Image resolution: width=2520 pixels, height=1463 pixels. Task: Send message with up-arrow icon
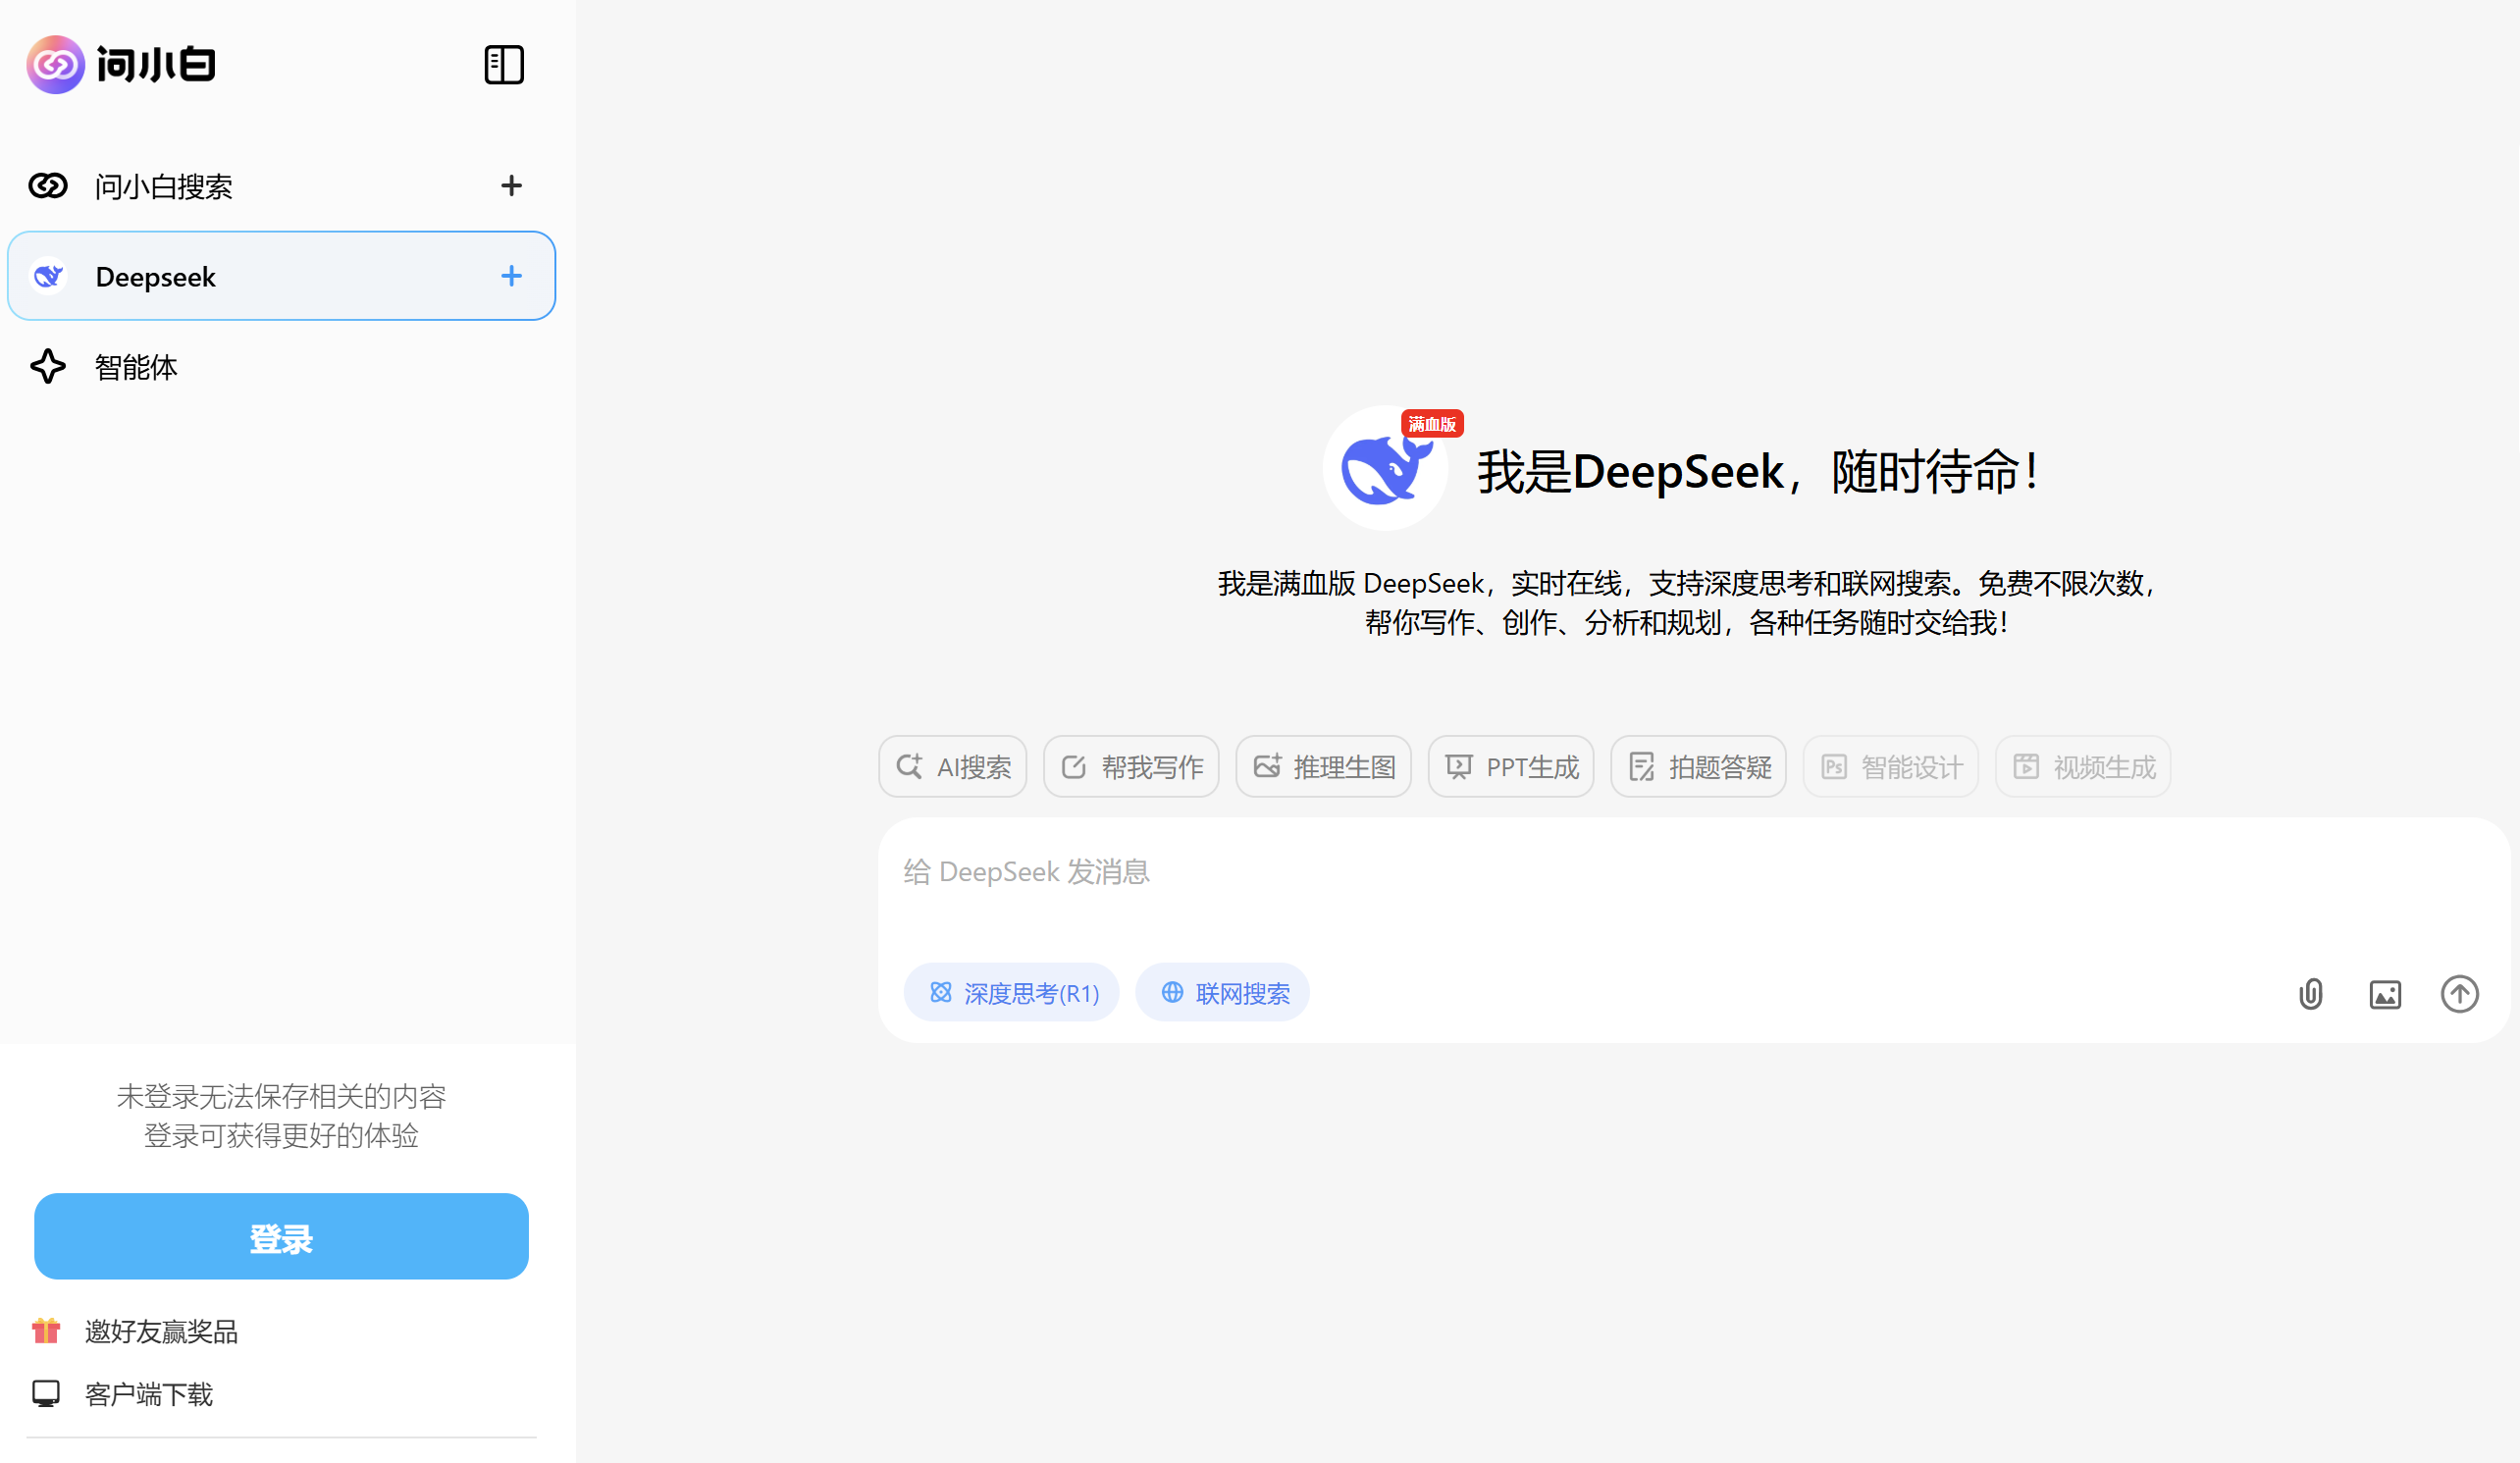(x=2460, y=995)
